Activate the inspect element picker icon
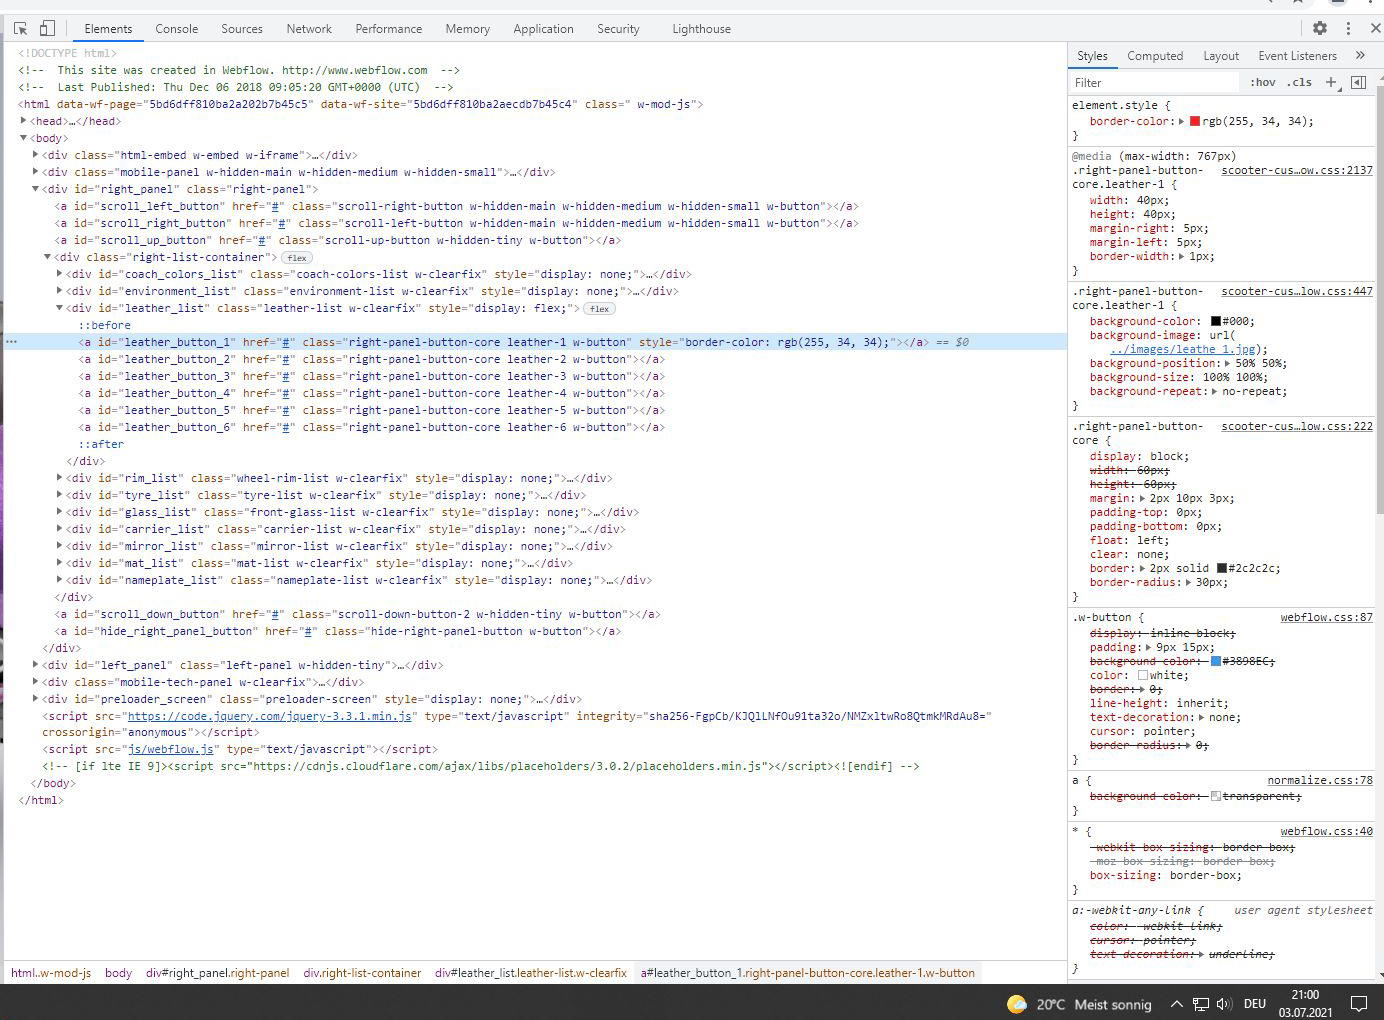 [x=20, y=29]
